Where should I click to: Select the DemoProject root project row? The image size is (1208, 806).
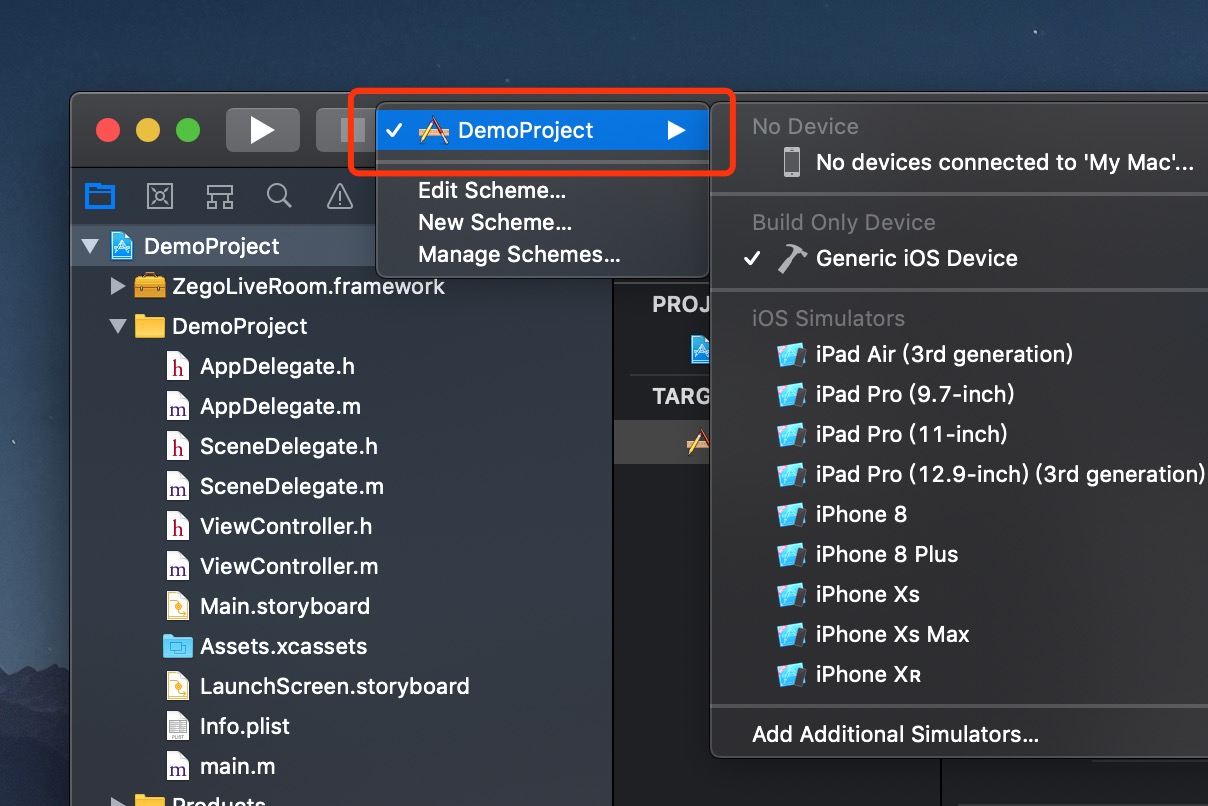click(341, 246)
